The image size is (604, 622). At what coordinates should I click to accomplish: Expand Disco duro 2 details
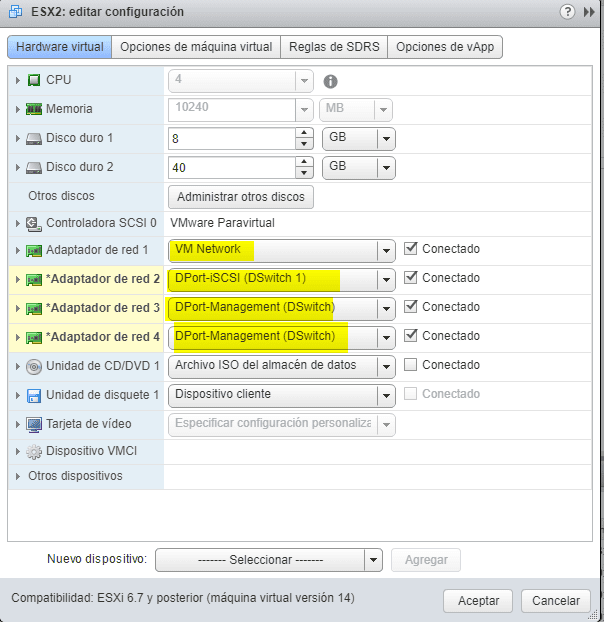pos(17,167)
